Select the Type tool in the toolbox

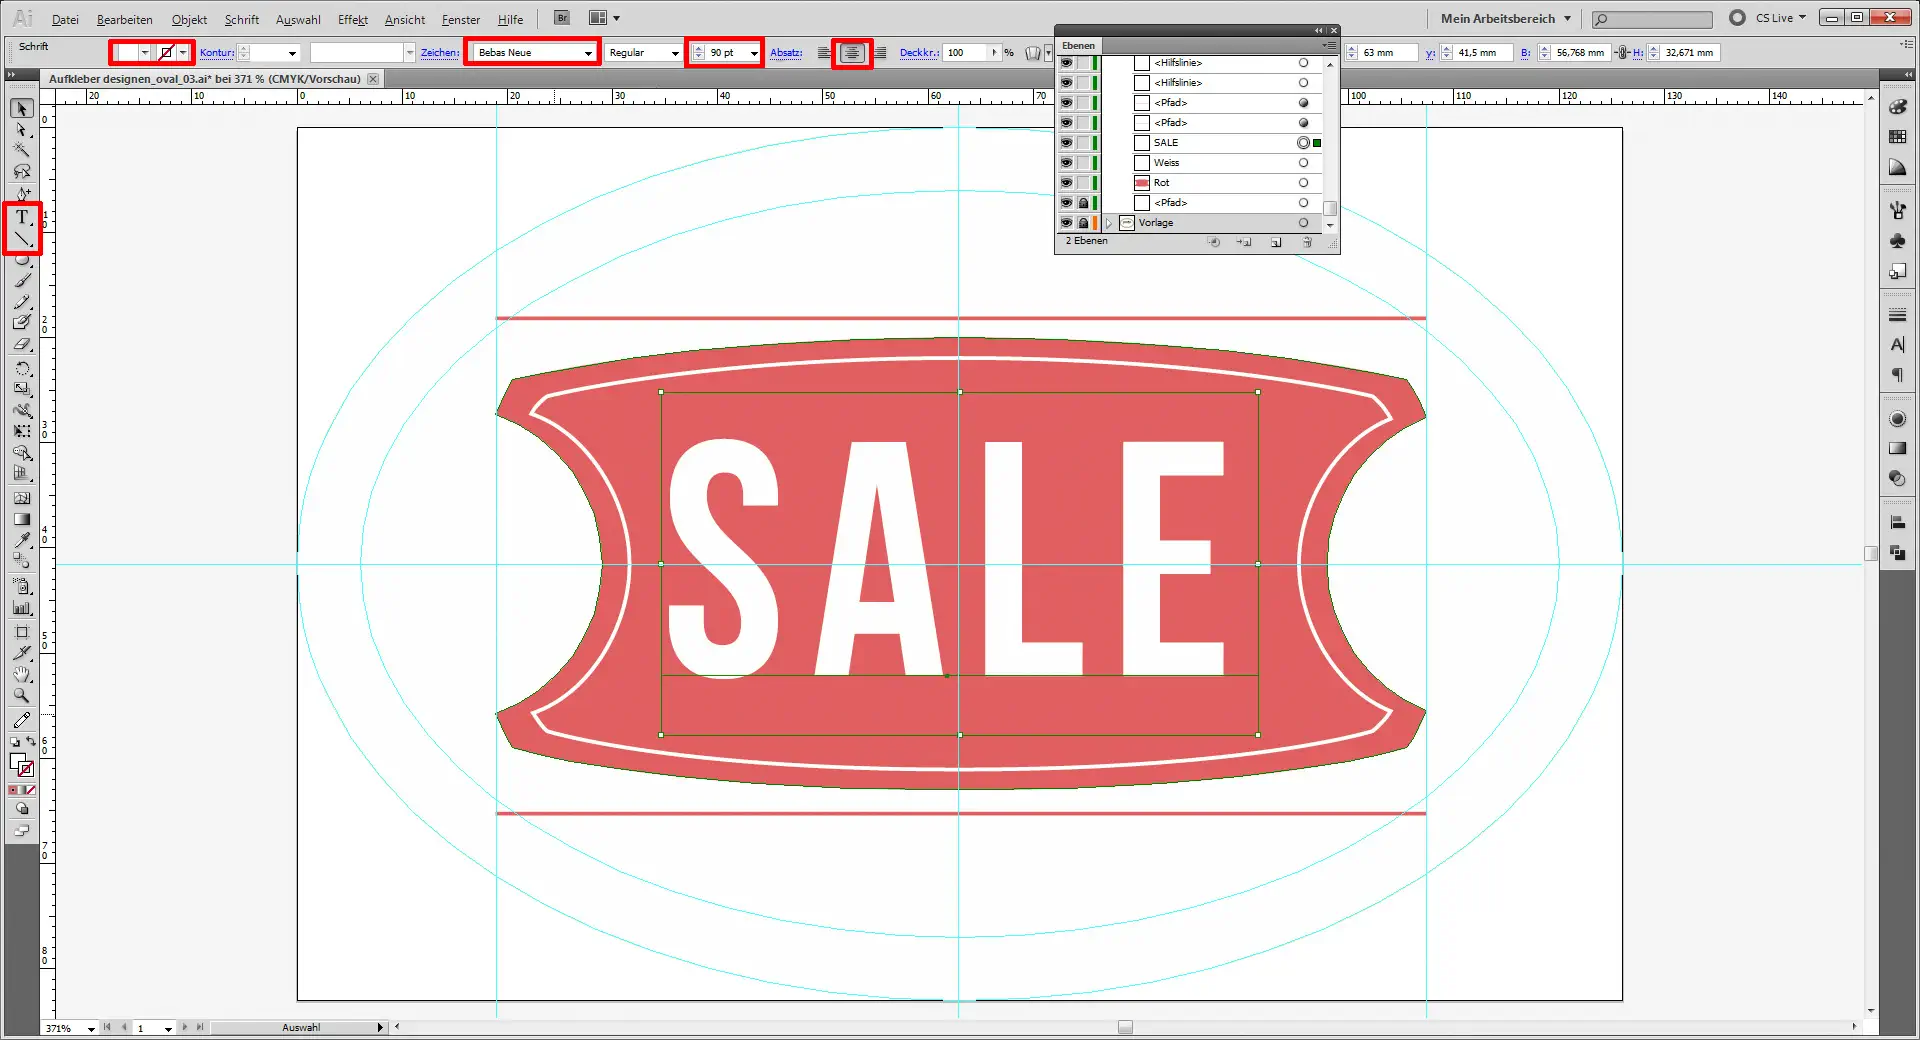coord(22,217)
